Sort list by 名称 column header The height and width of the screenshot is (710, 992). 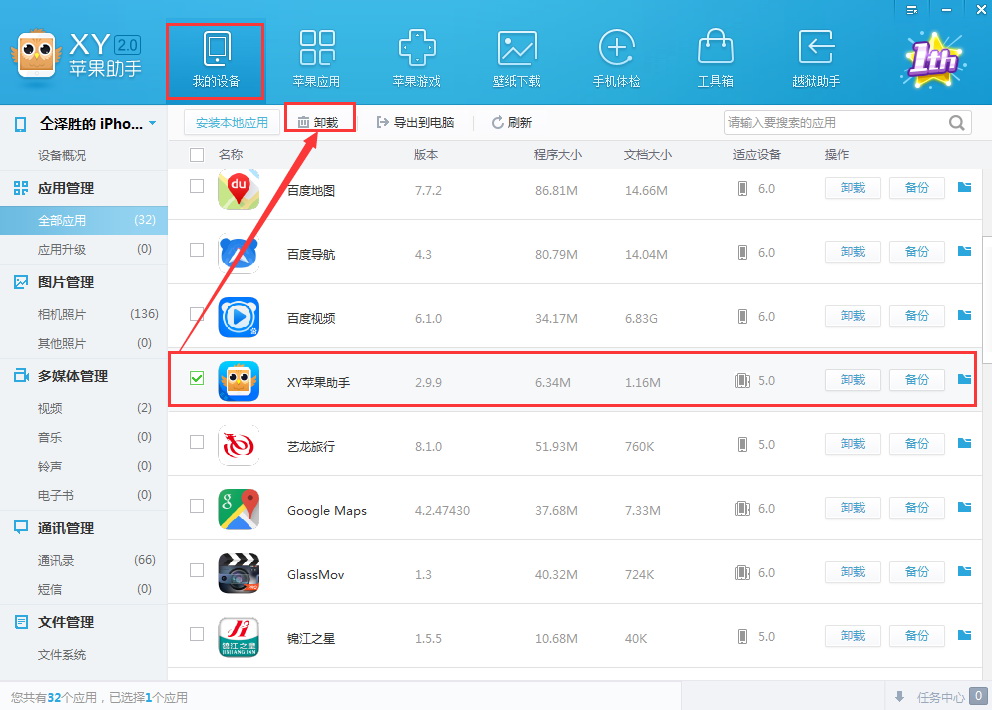coord(231,154)
